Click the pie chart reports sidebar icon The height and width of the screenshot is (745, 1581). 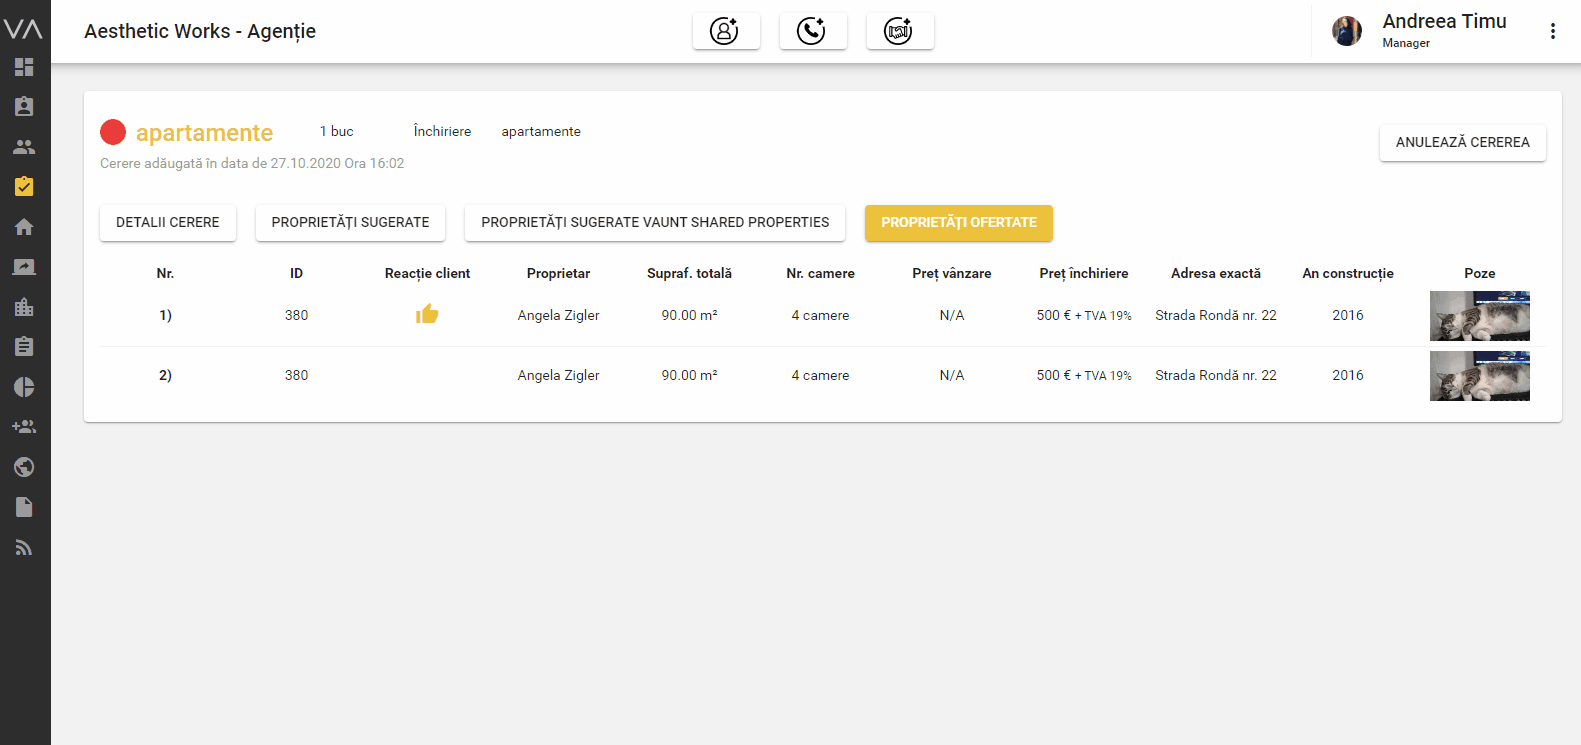pyautogui.click(x=24, y=387)
